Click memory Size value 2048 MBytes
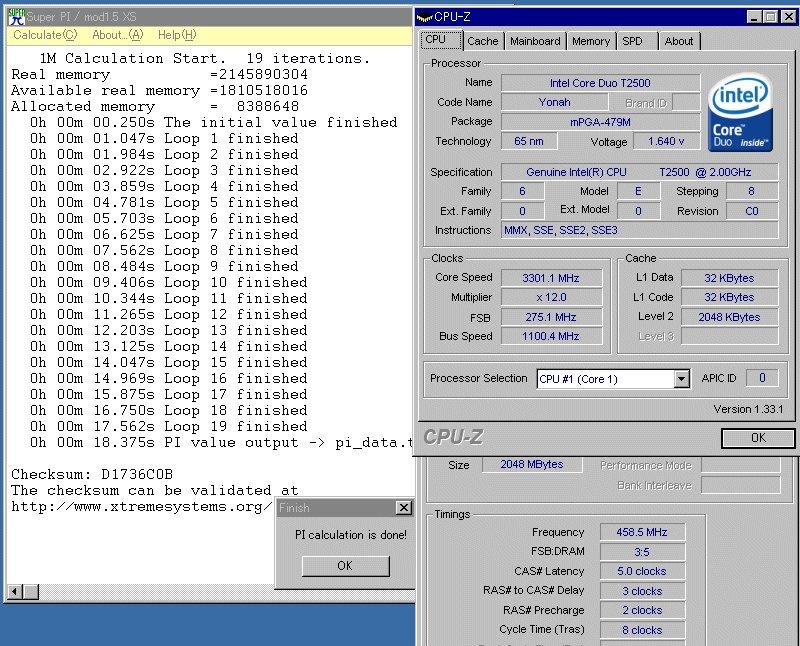The width and height of the screenshot is (800, 646). click(532, 464)
